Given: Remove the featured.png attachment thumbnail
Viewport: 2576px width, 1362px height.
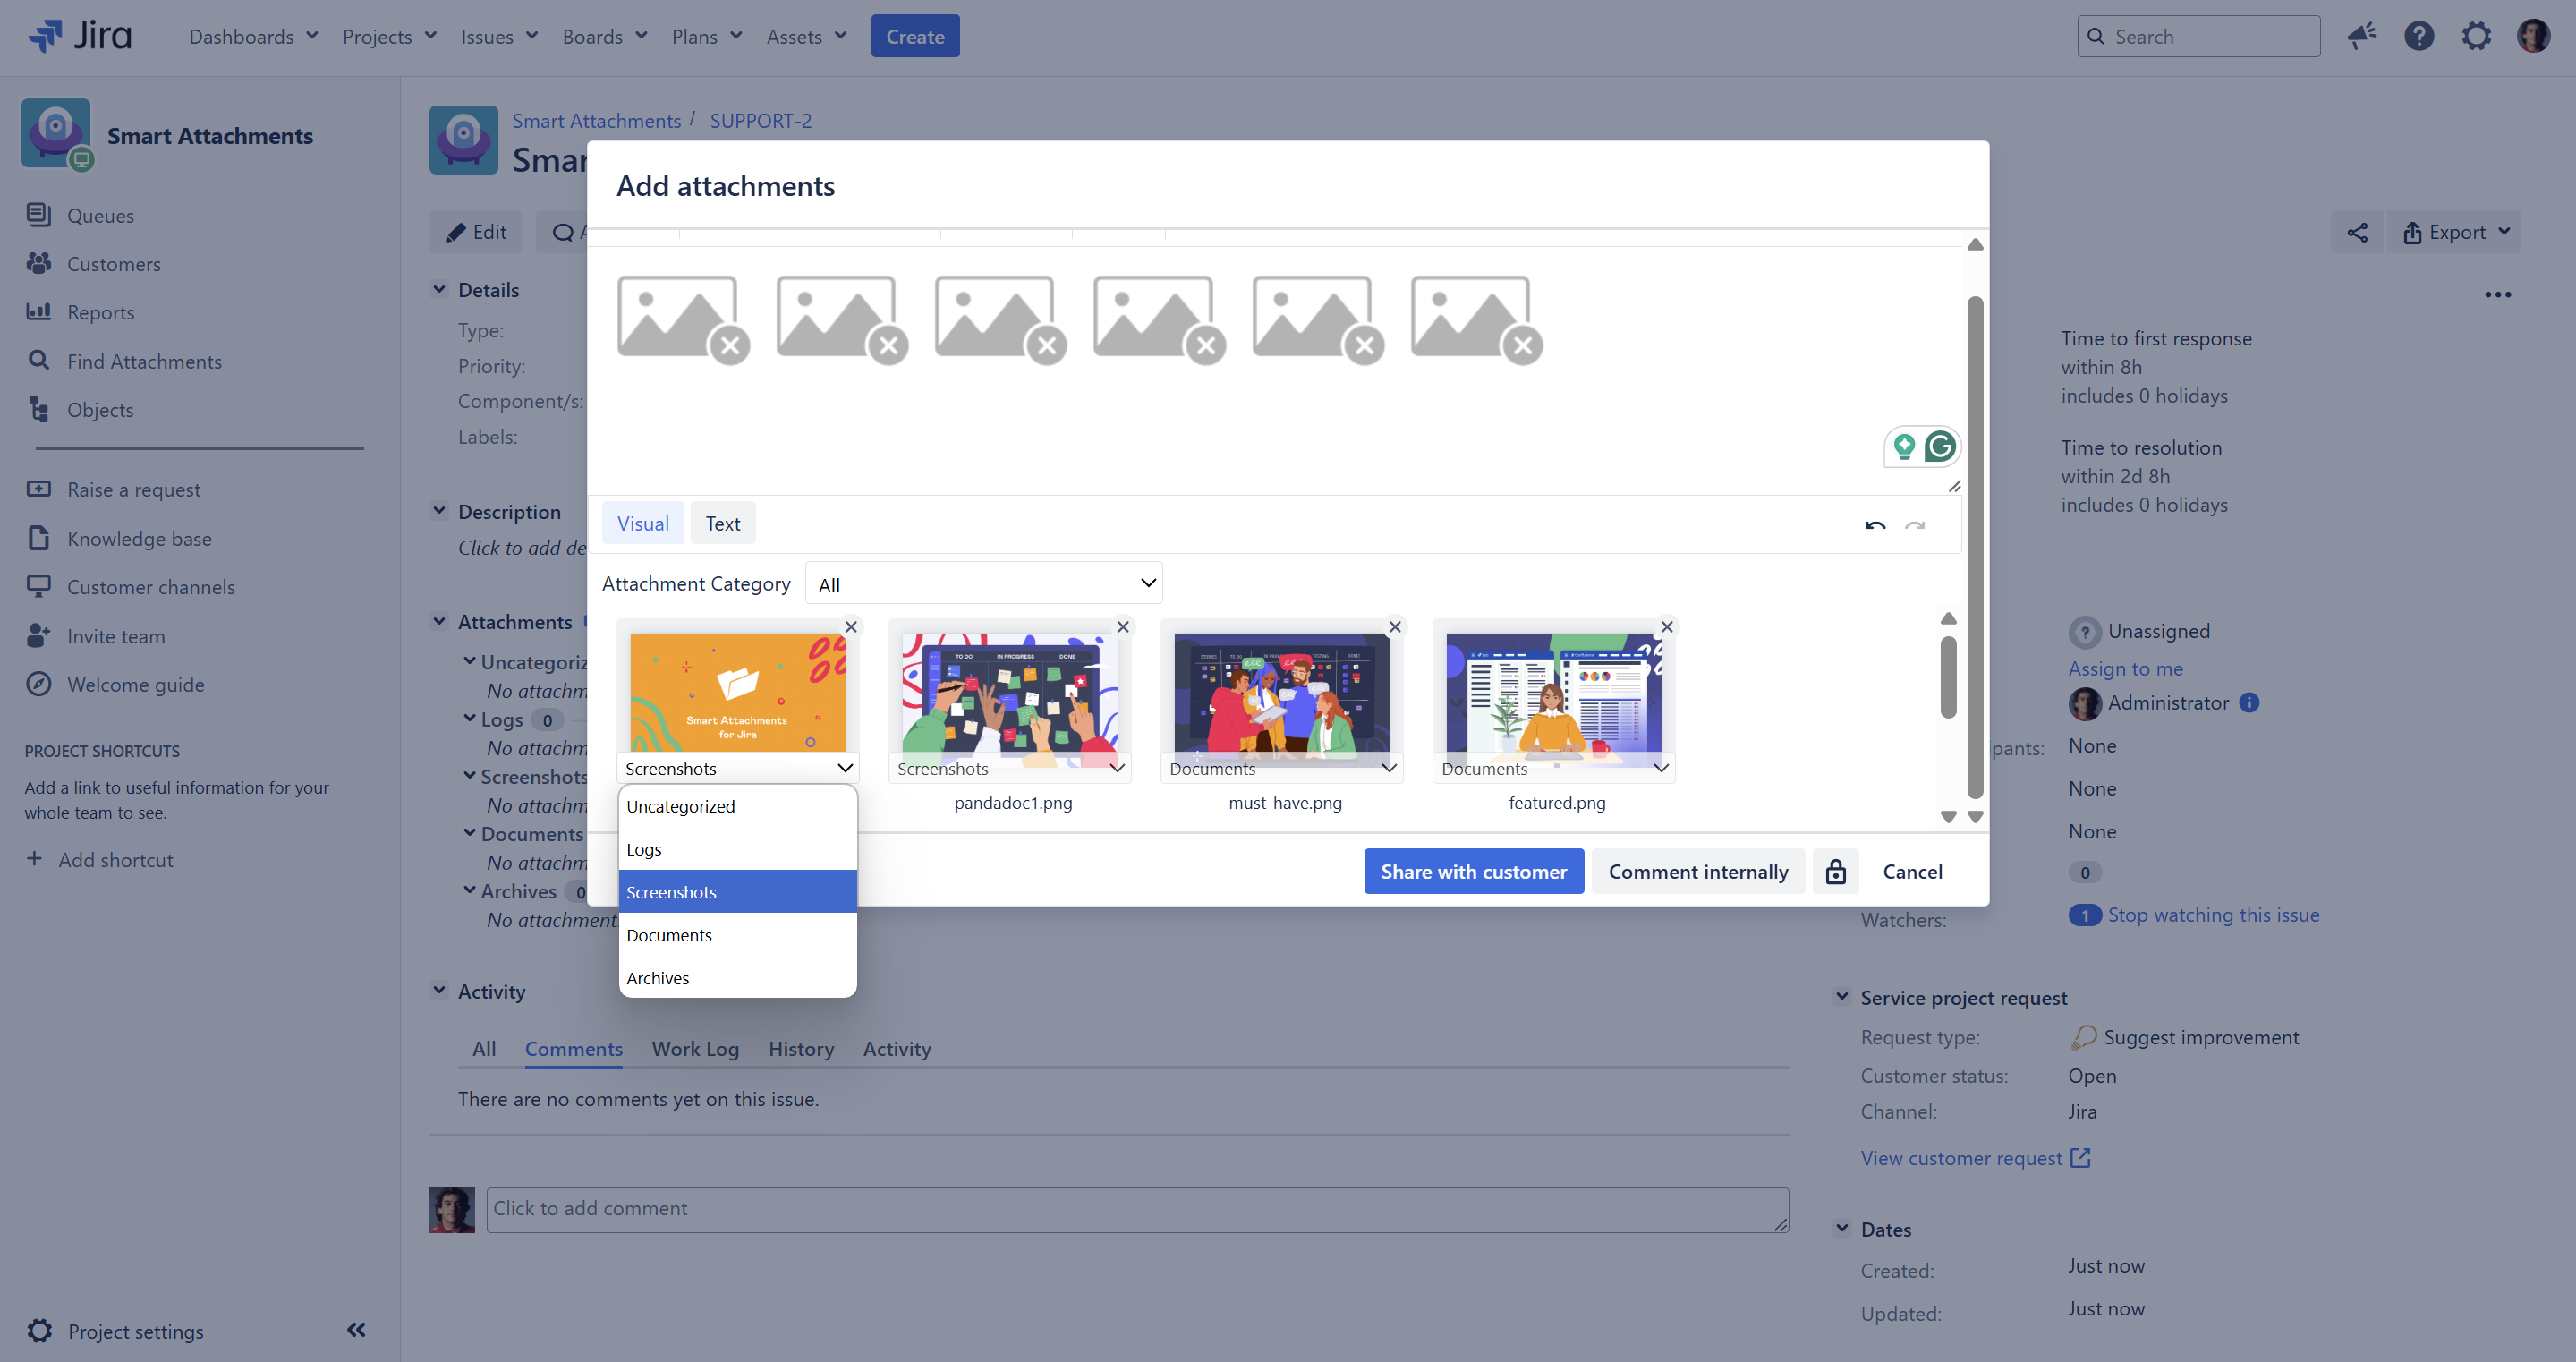Looking at the screenshot, I should [1666, 627].
